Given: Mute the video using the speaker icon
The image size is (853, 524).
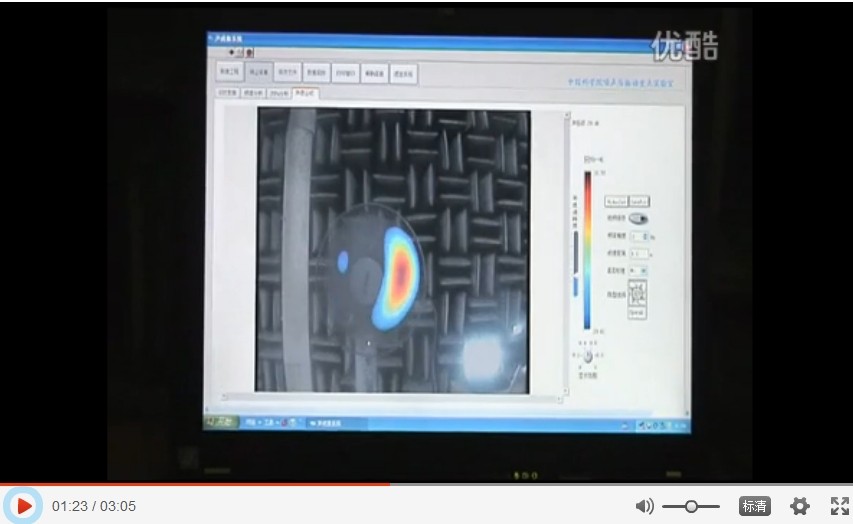Looking at the screenshot, I should [644, 506].
